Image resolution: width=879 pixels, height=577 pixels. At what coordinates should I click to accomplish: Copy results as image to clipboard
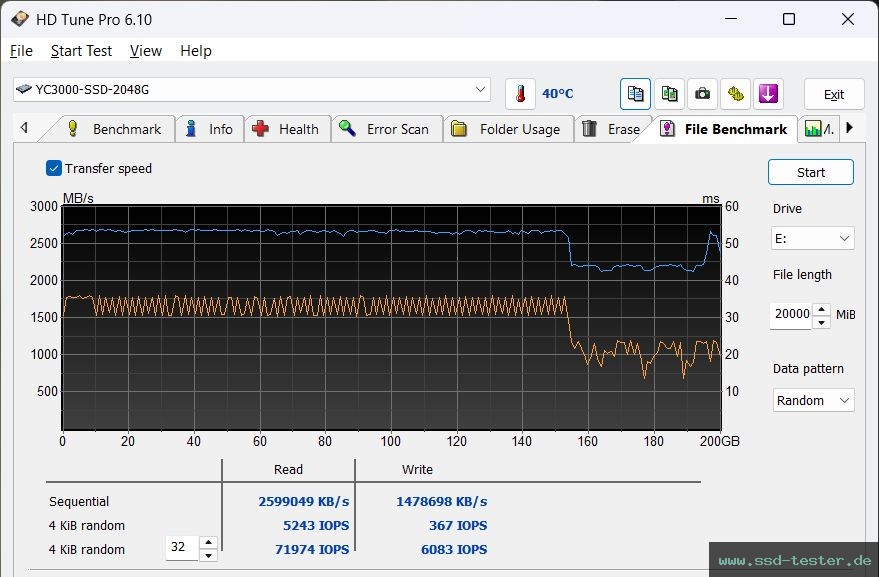[668, 92]
